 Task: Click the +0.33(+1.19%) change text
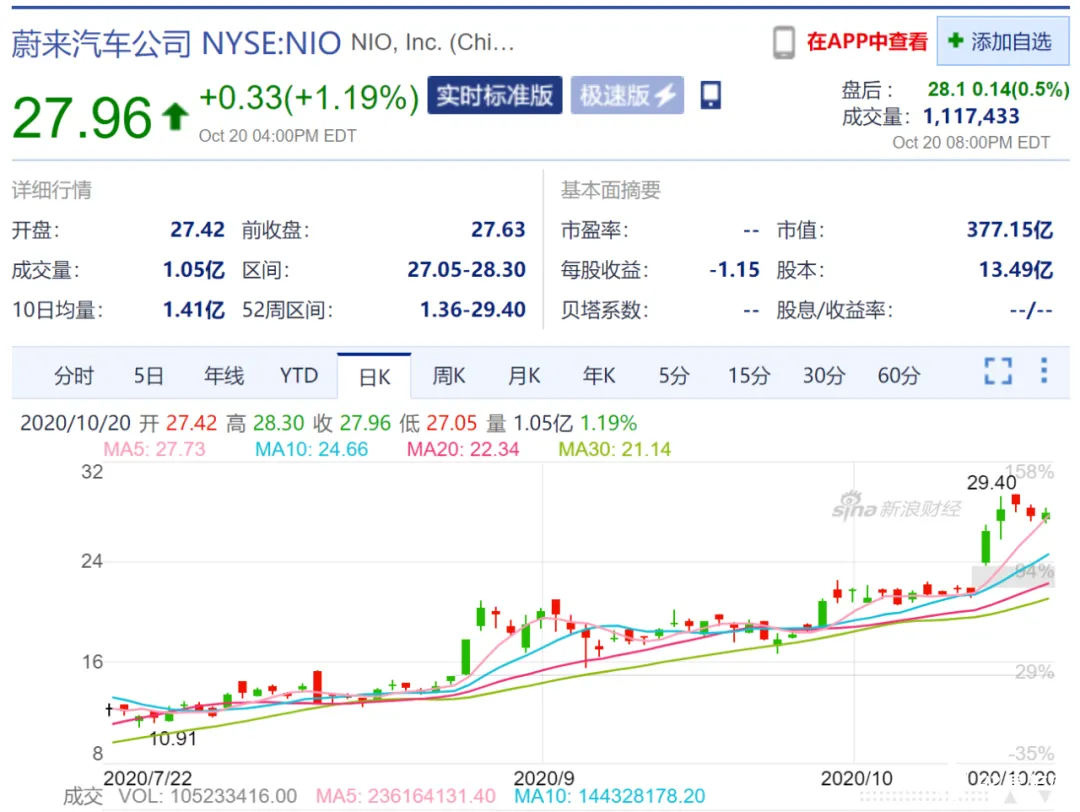[x=309, y=98]
